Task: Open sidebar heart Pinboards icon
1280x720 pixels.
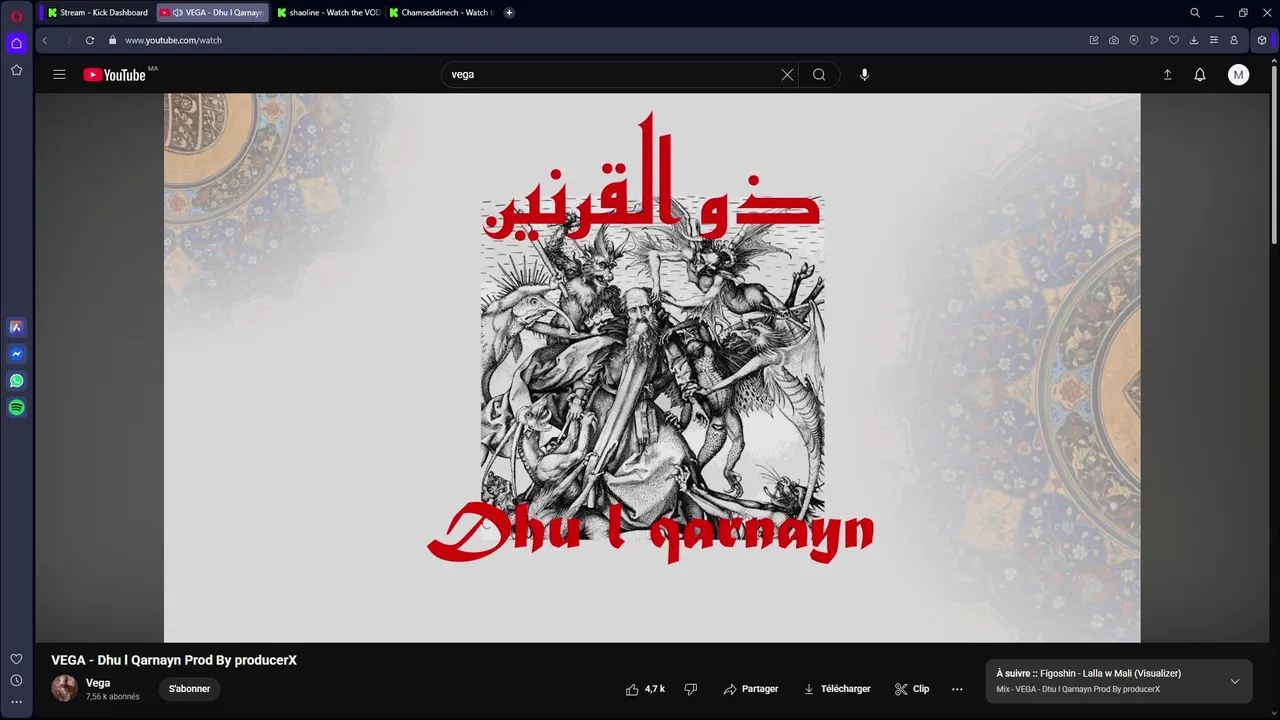Action: pyautogui.click(x=16, y=659)
